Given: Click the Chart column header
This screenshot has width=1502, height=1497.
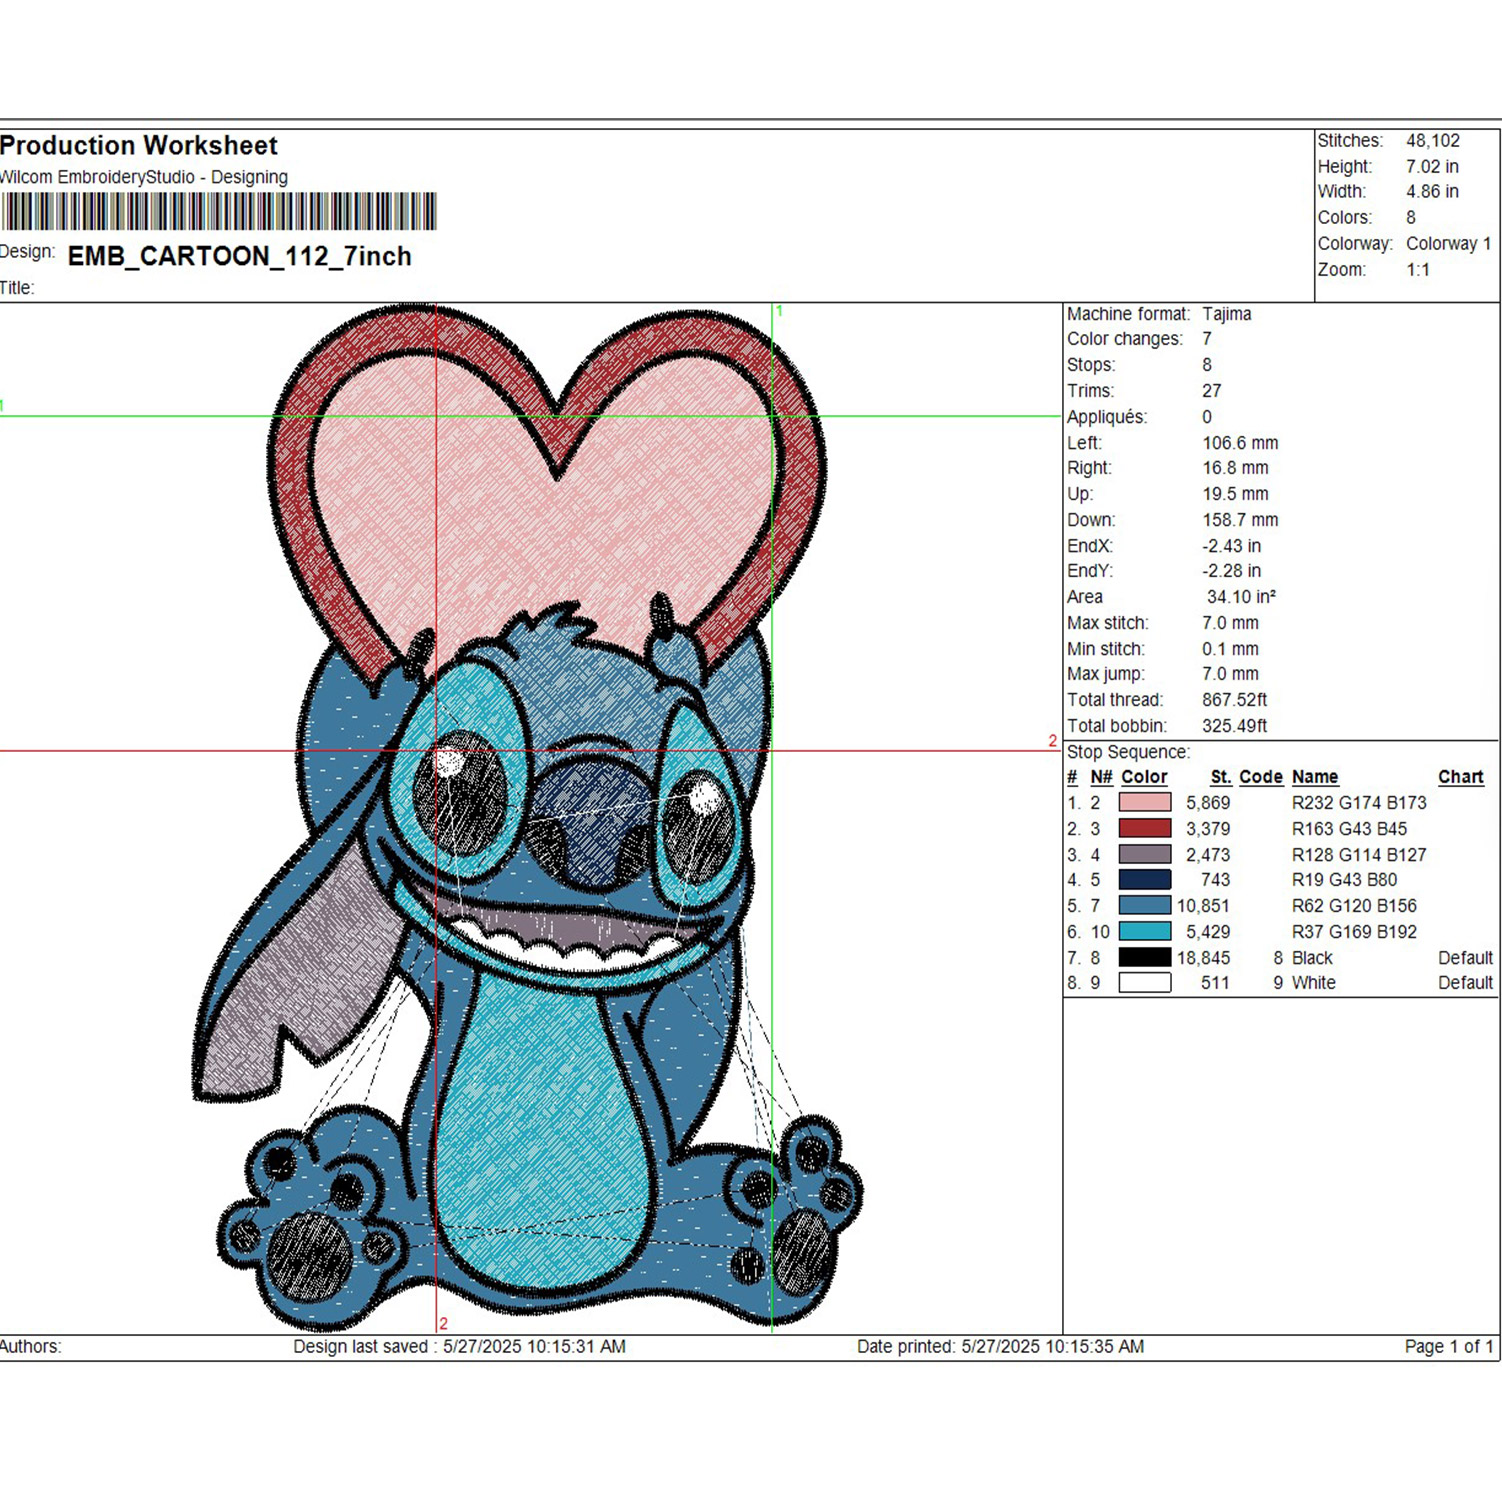Looking at the screenshot, I should click(x=1460, y=777).
